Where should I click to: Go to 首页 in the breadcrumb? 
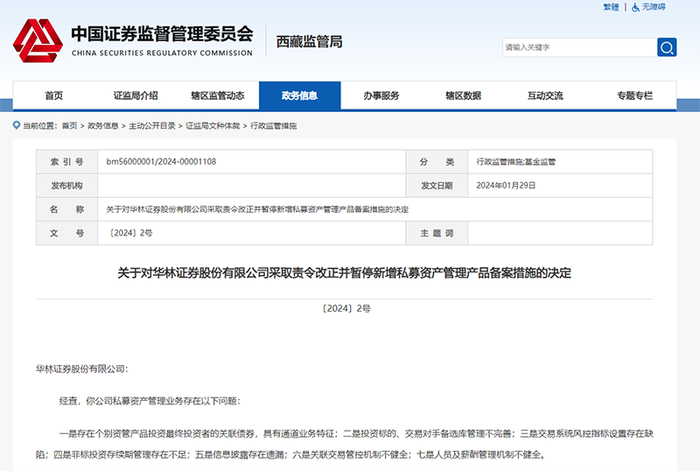69,126
